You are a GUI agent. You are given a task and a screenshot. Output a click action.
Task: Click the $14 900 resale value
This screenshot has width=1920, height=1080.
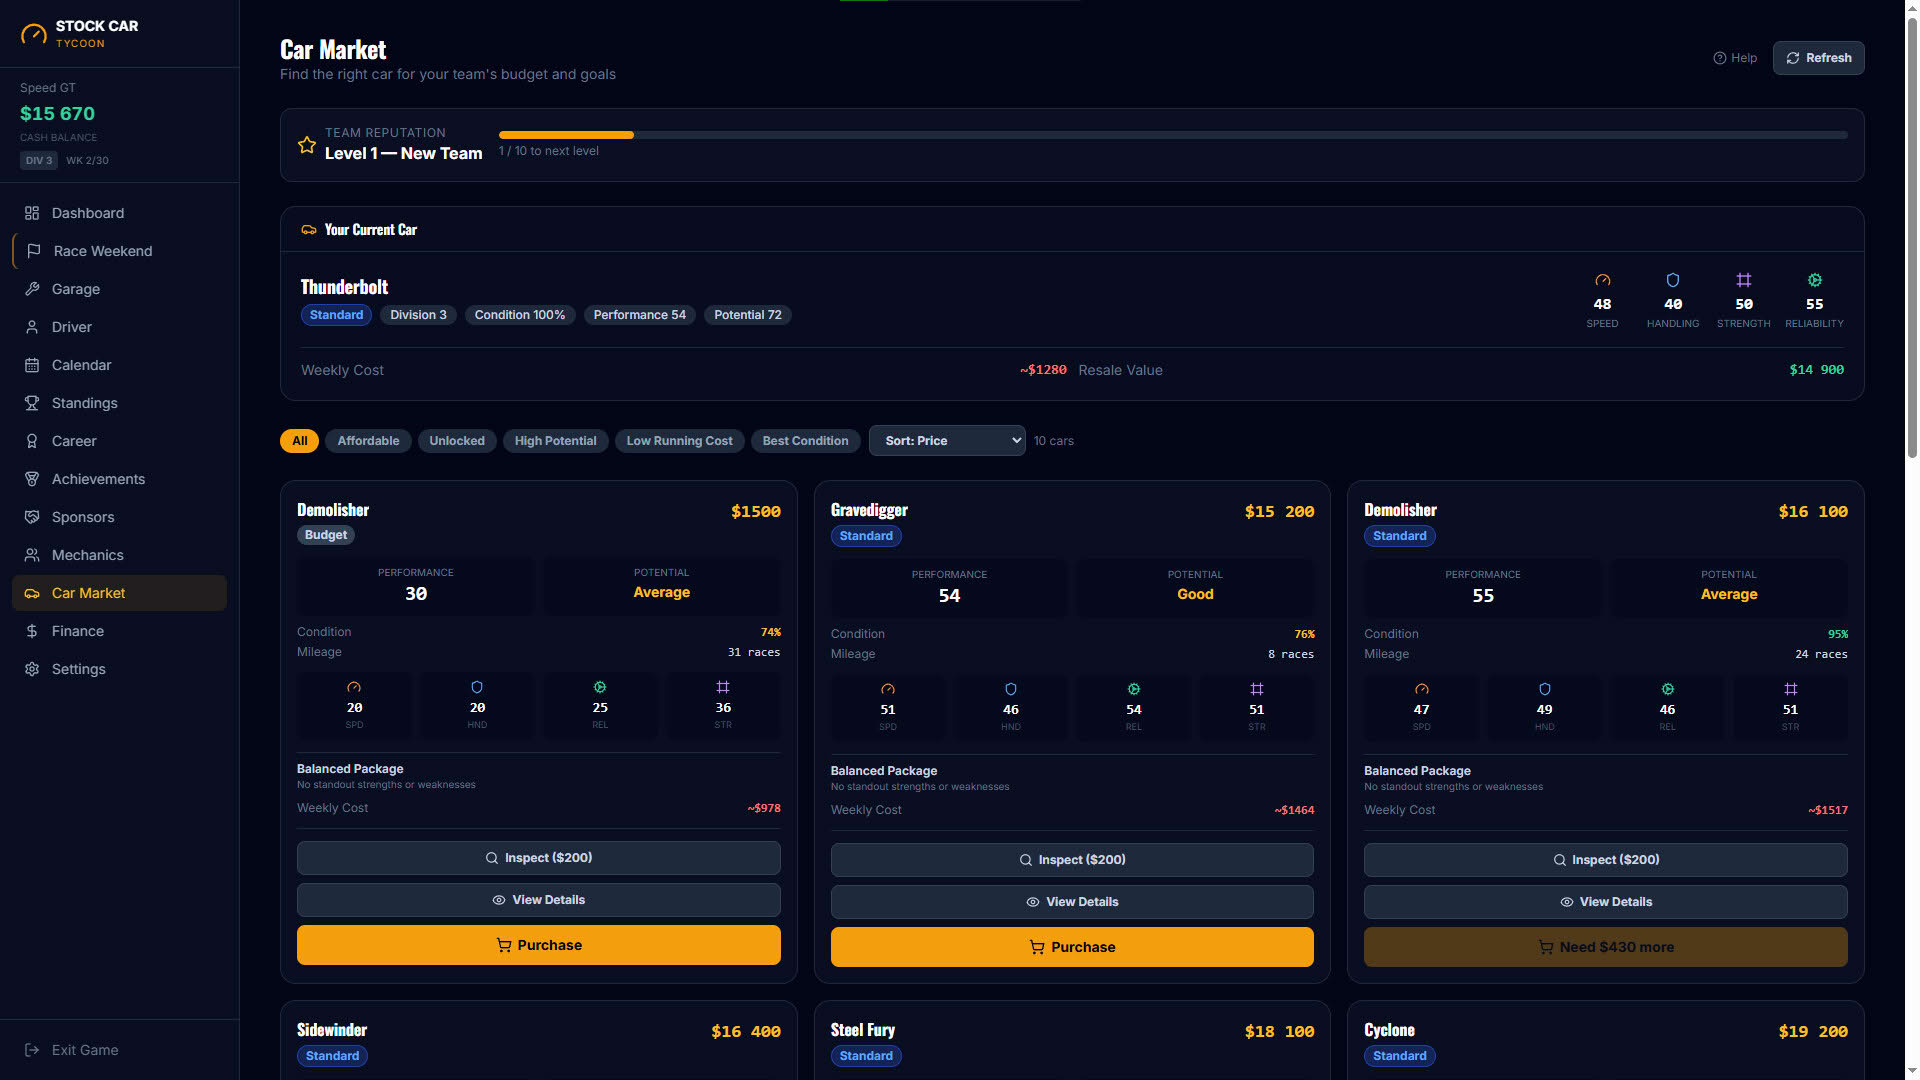point(1816,370)
